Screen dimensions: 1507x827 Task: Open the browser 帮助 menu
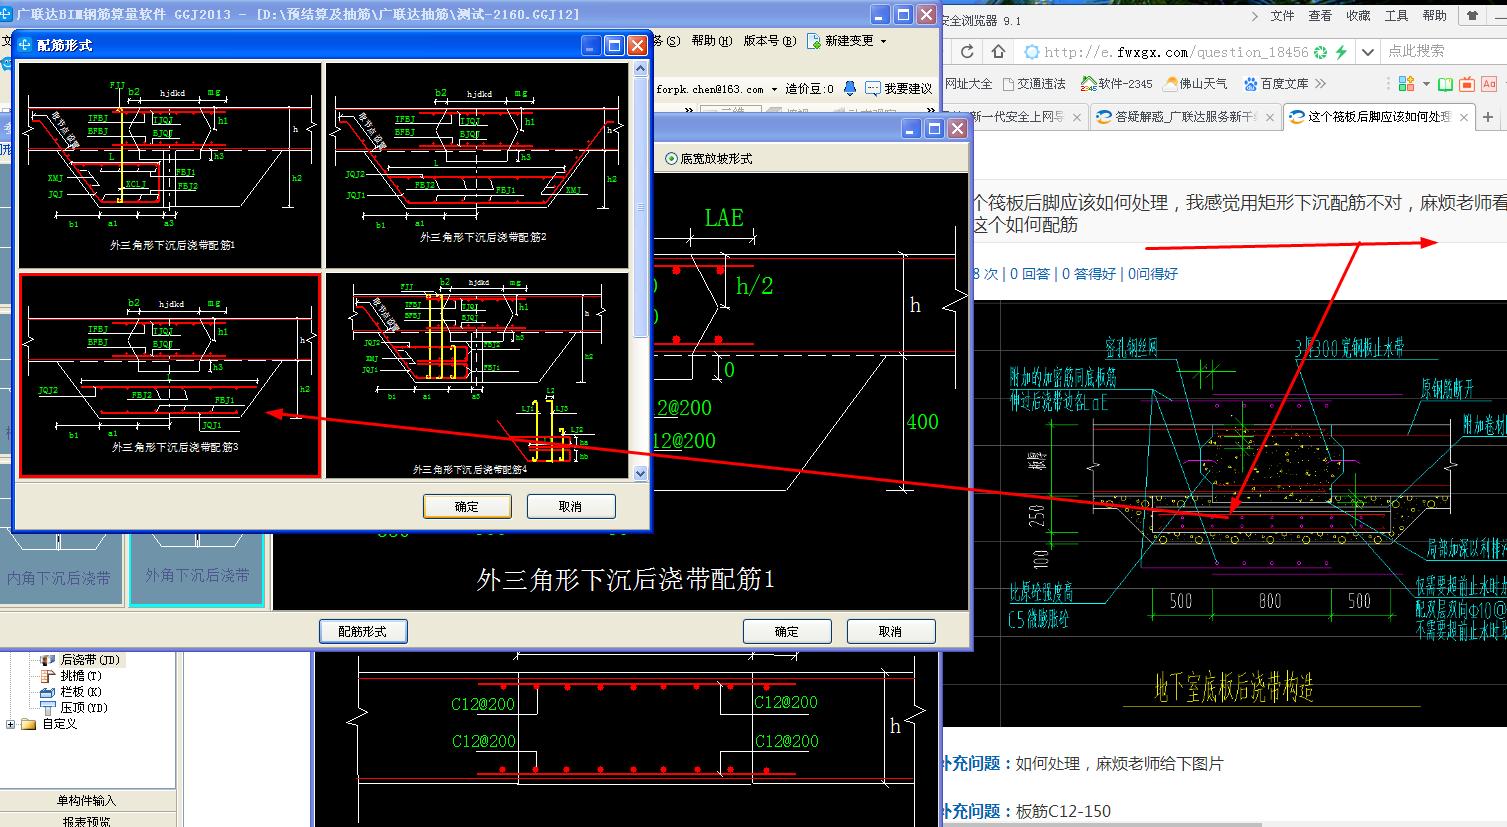[1434, 16]
